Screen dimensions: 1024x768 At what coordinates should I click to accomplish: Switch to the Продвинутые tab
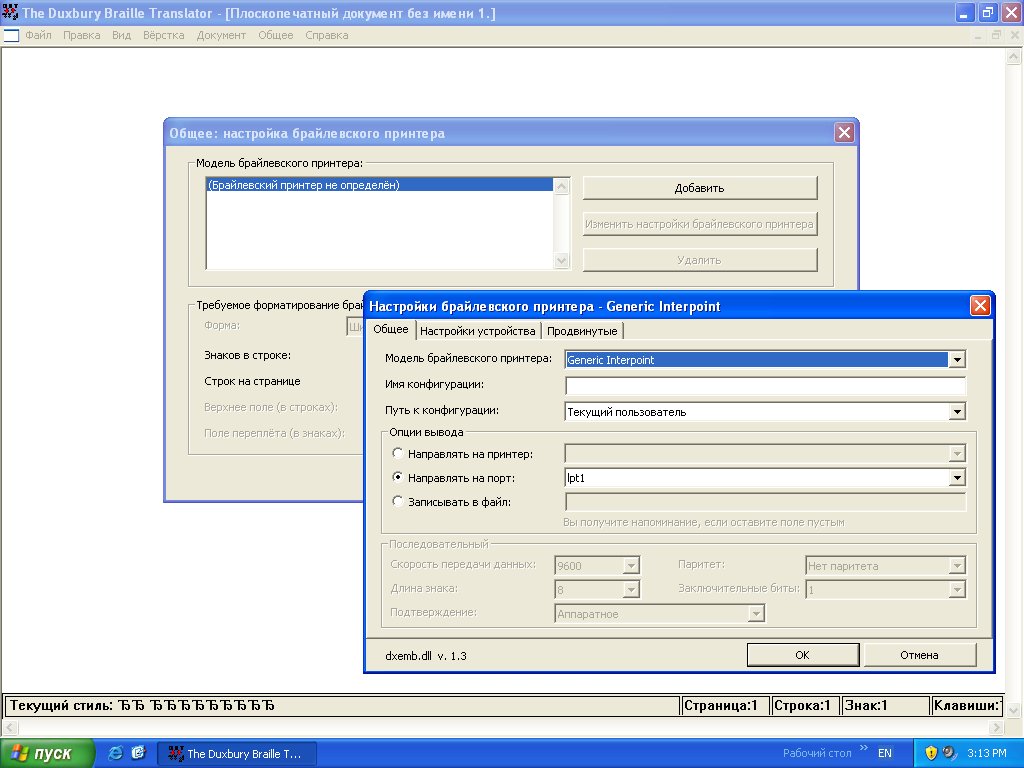click(x=582, y=331)
